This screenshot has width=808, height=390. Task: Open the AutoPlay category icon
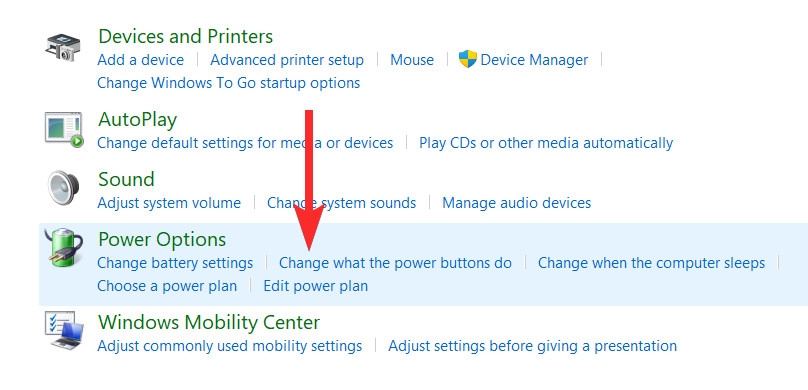(64, 129)
